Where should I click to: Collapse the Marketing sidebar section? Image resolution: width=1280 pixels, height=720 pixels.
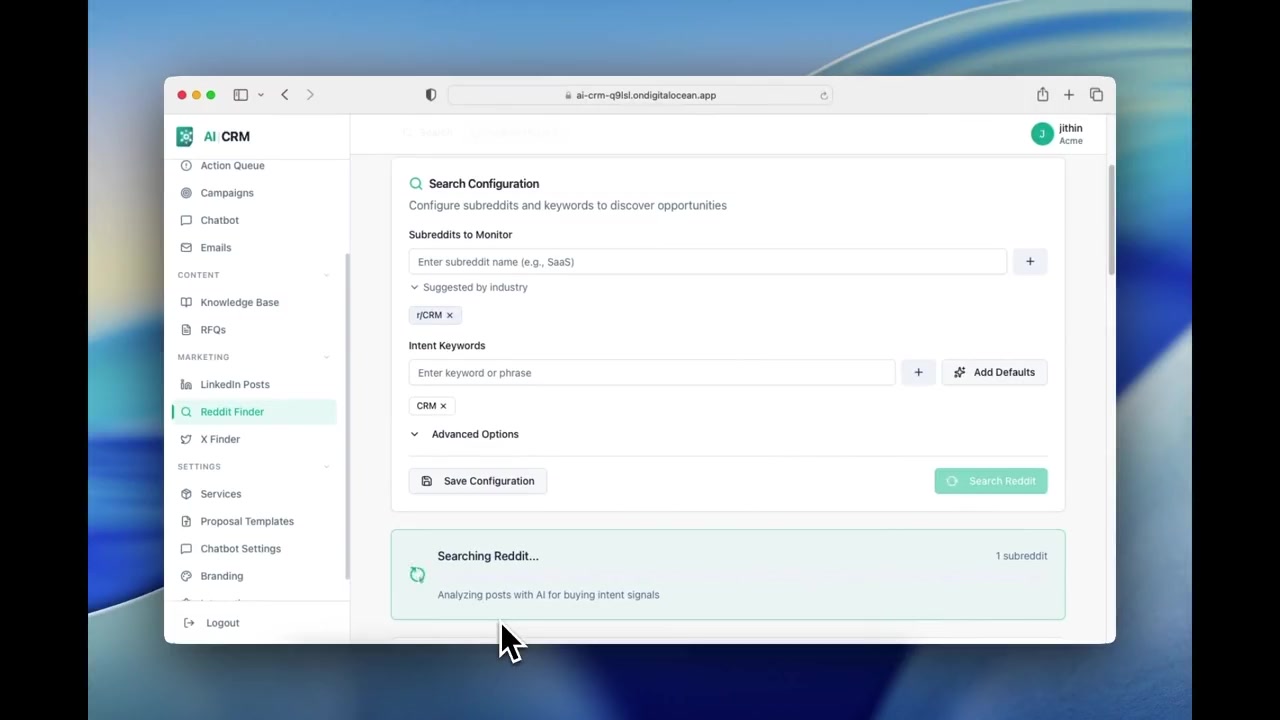pos(326,357)
